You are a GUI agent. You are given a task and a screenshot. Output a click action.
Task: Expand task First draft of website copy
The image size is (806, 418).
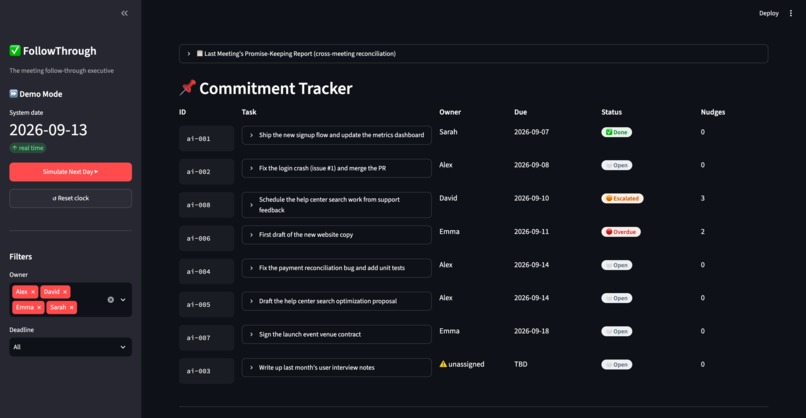[x=336, y=234]
